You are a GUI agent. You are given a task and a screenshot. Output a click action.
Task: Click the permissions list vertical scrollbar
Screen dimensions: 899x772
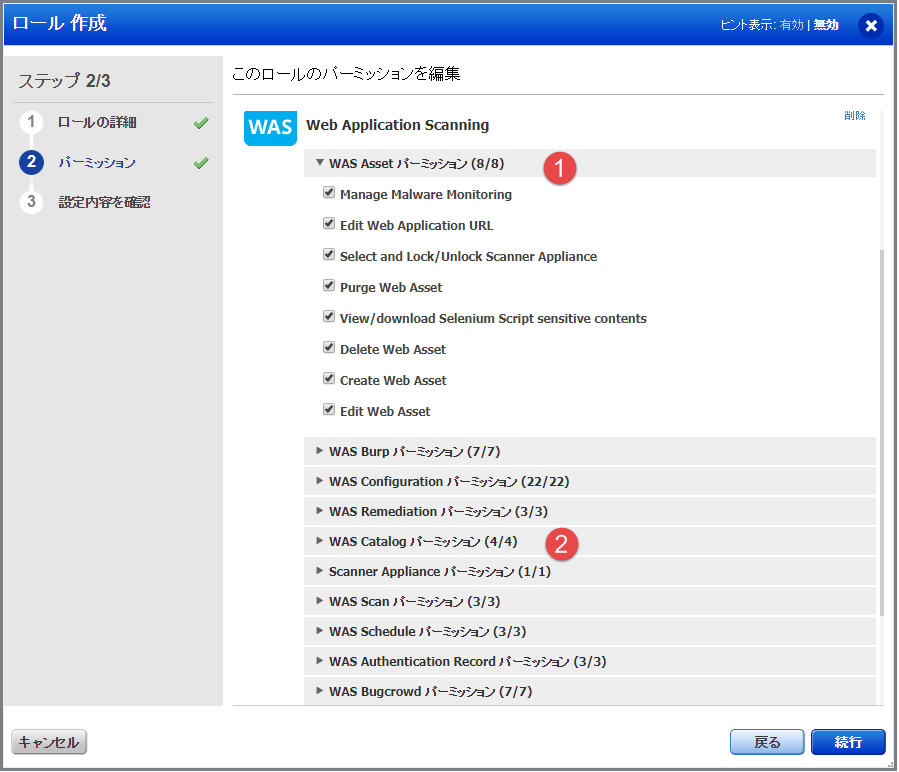coord(880,430)
